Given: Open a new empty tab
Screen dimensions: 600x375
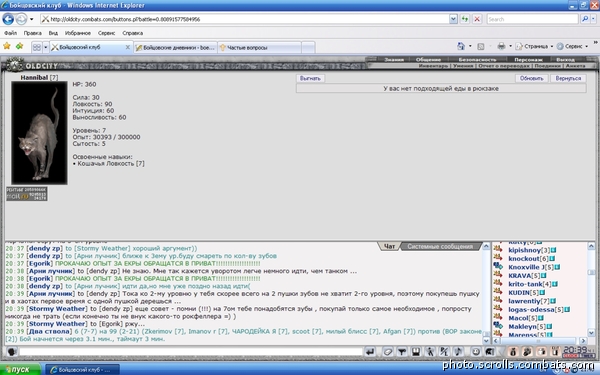Looking at the screenshot, I should (308, 47).
